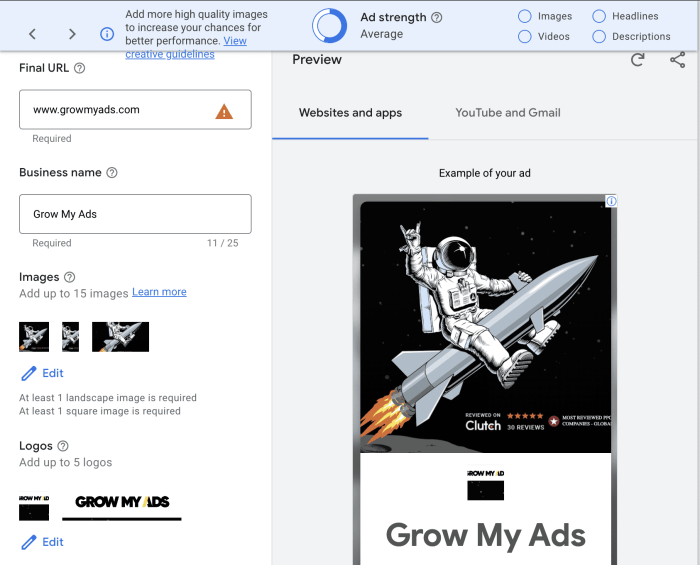The width and height of the screenshot is (700, 565).
Task: Open help icon next to Logos heading
Action: pos(63,446)
